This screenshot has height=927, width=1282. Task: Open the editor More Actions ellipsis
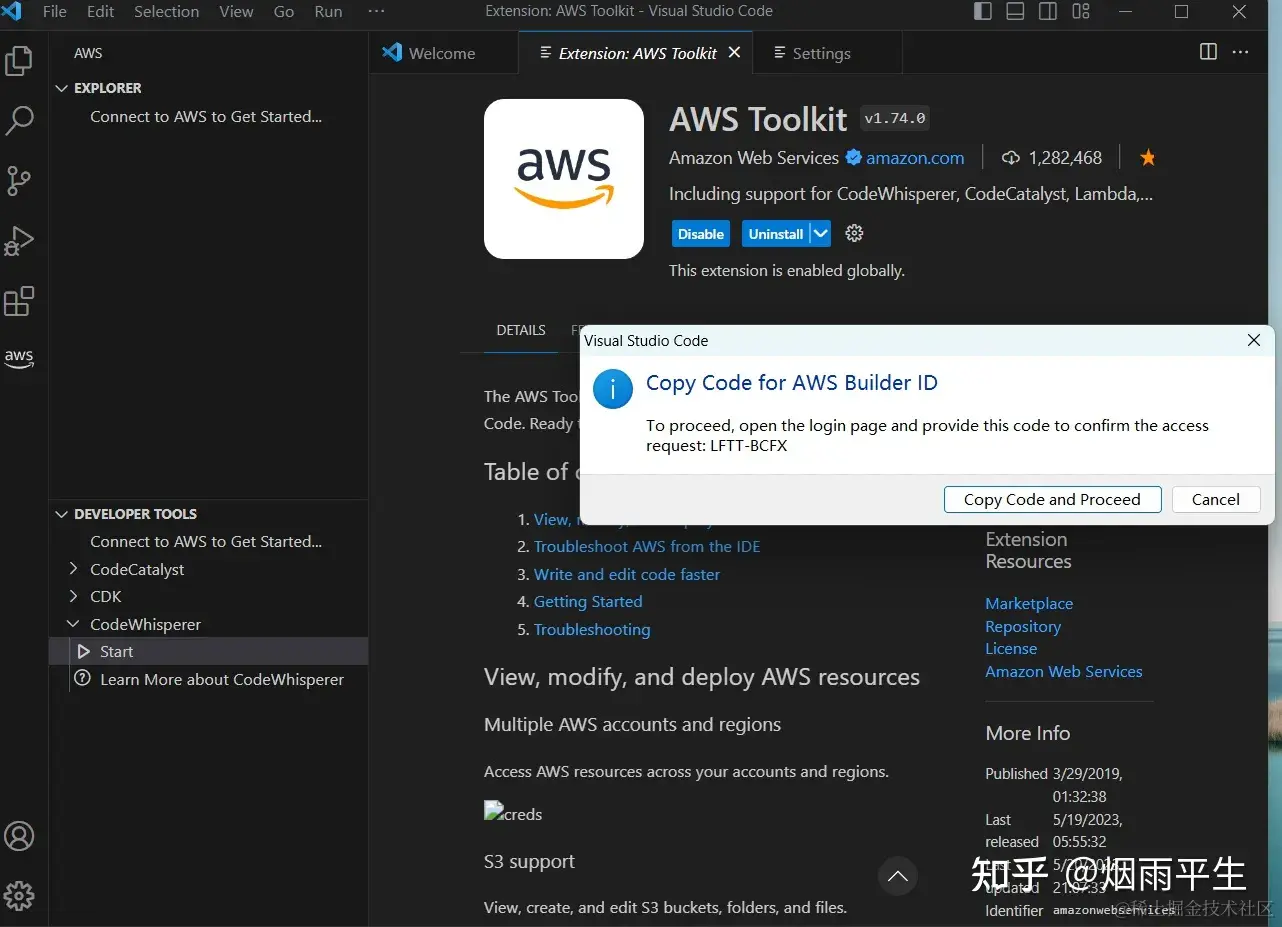1241,52
